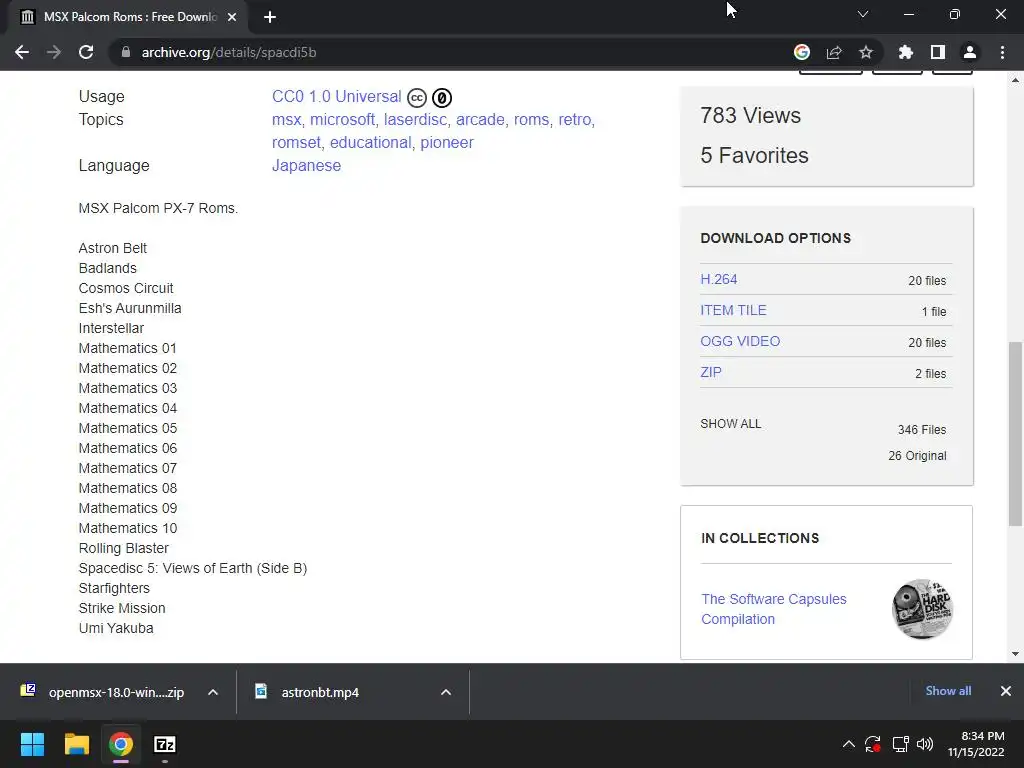Click the Chrome taskbar icon
The image size is (1024, 768).
click(x=121, y=744)
